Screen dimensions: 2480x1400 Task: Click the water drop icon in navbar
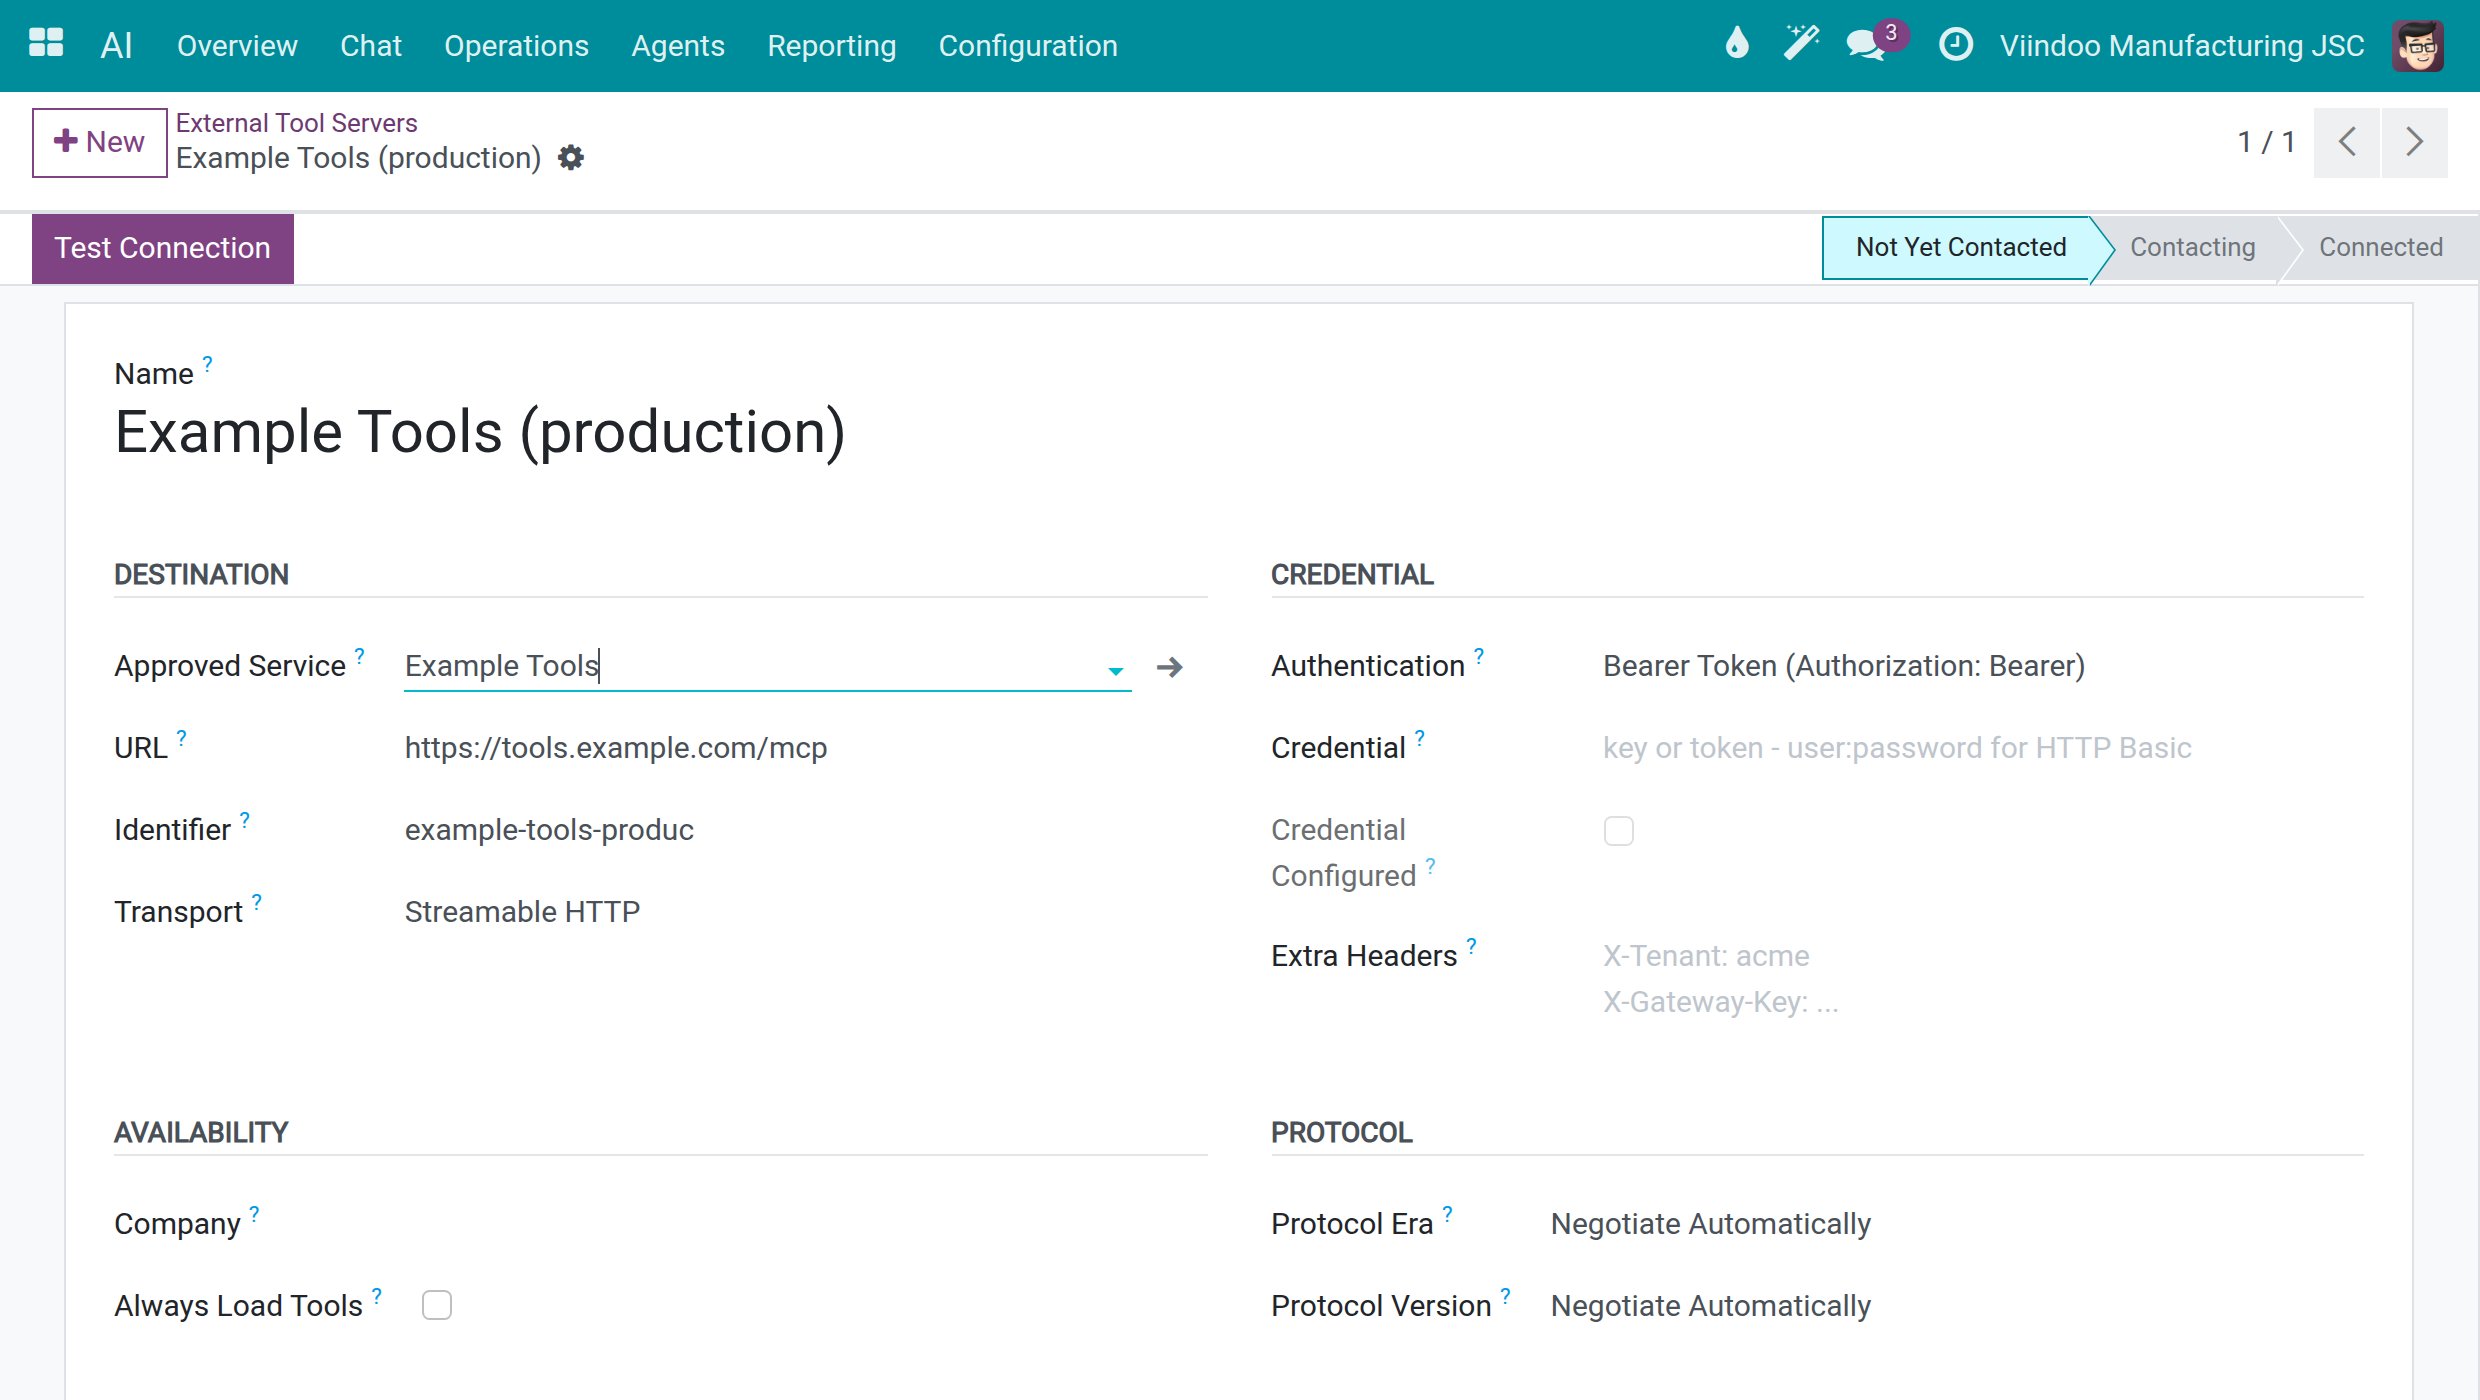coord(1737,44)
